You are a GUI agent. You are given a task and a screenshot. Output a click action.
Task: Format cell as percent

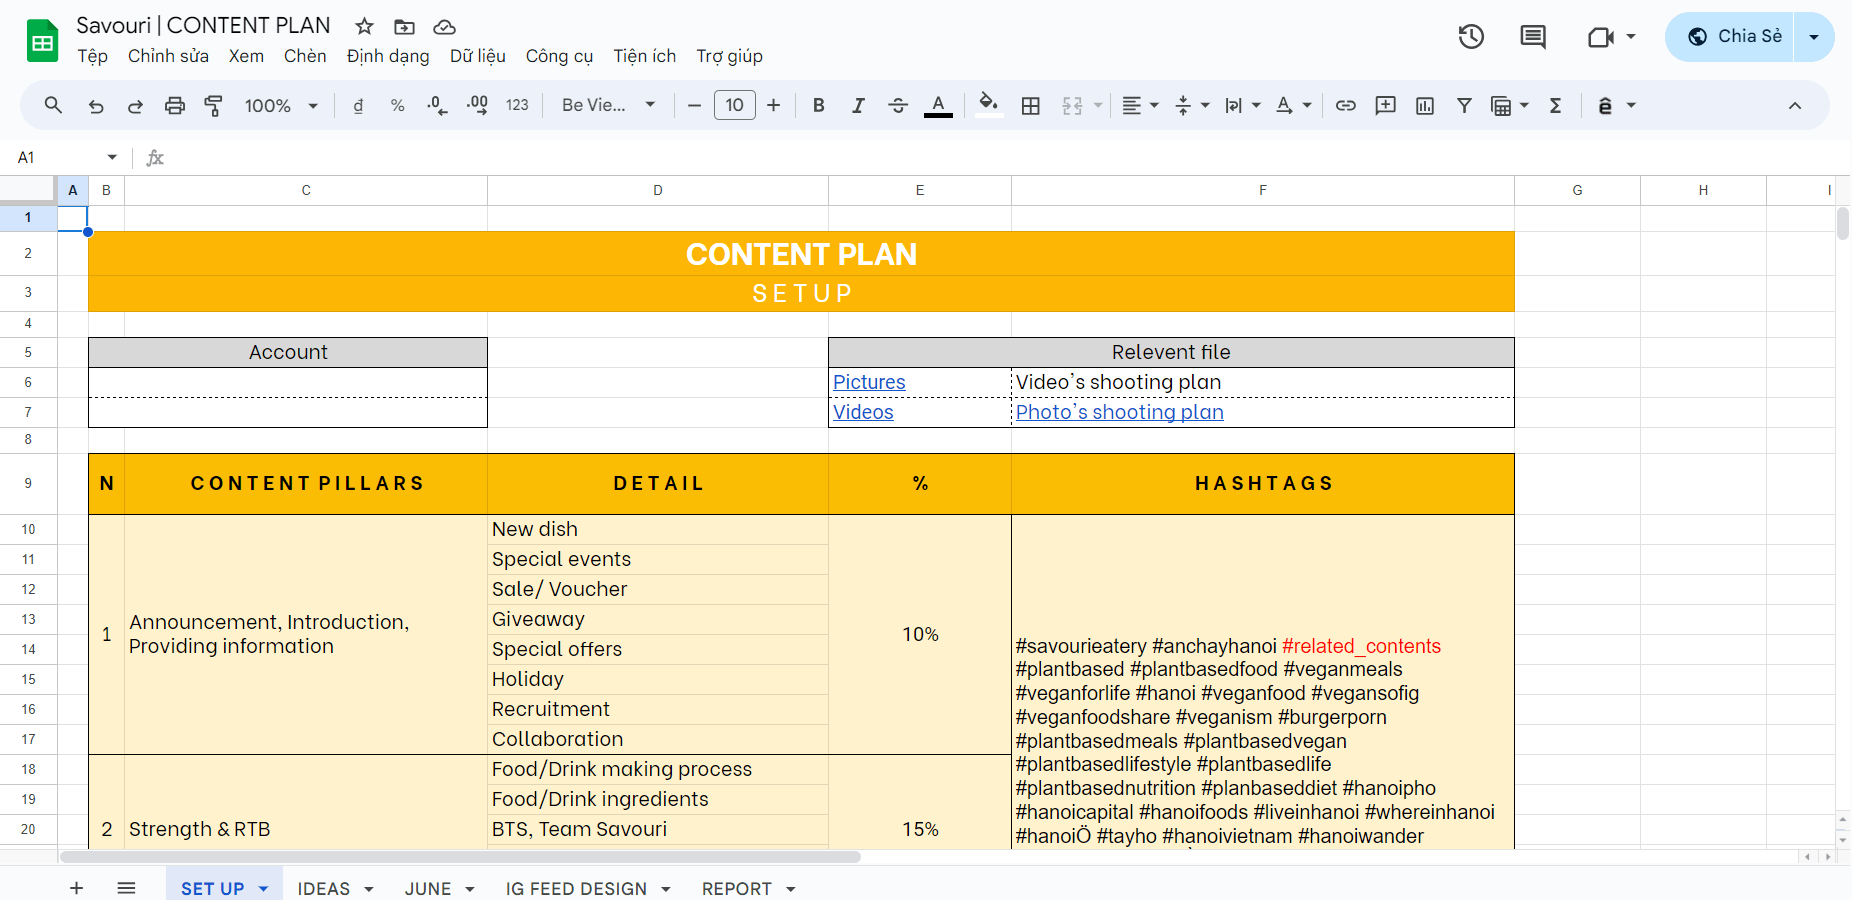click(397, 105)
